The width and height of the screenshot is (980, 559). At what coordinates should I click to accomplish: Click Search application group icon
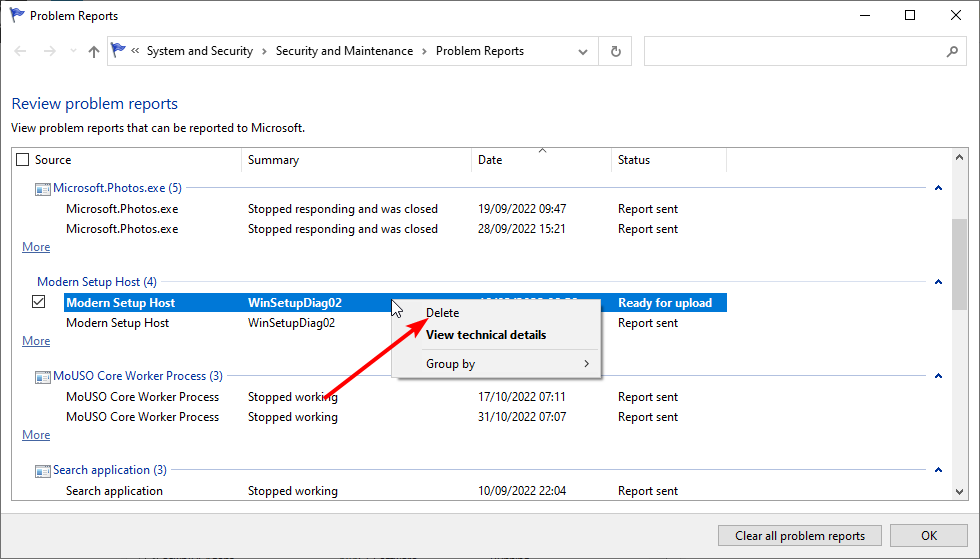42,471
